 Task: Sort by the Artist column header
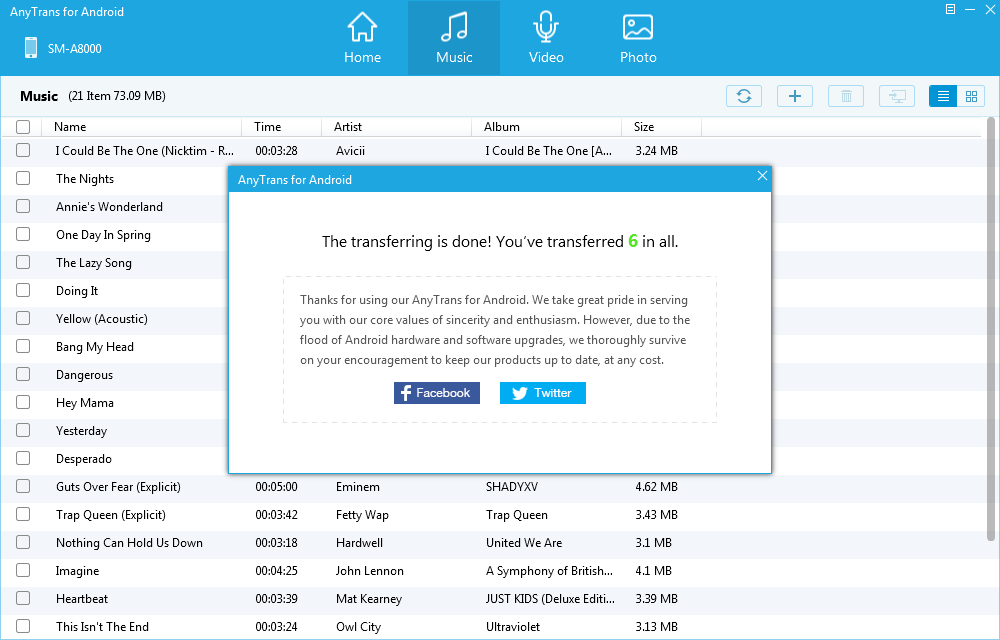click(397, 127)
